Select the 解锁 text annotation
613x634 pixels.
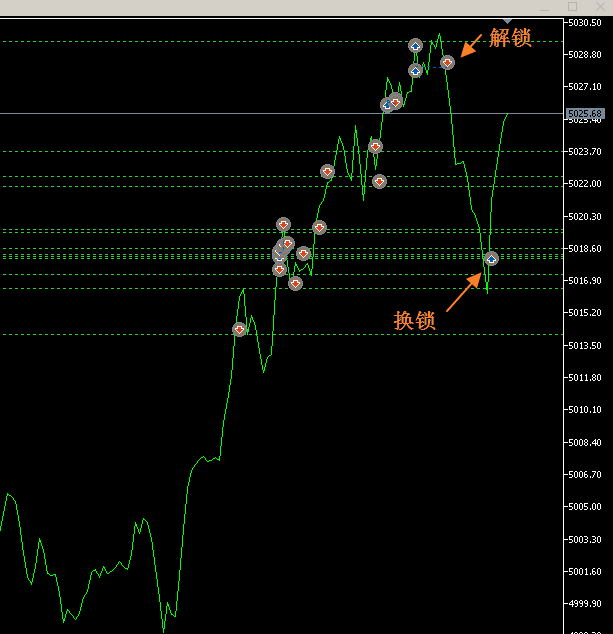510,38
